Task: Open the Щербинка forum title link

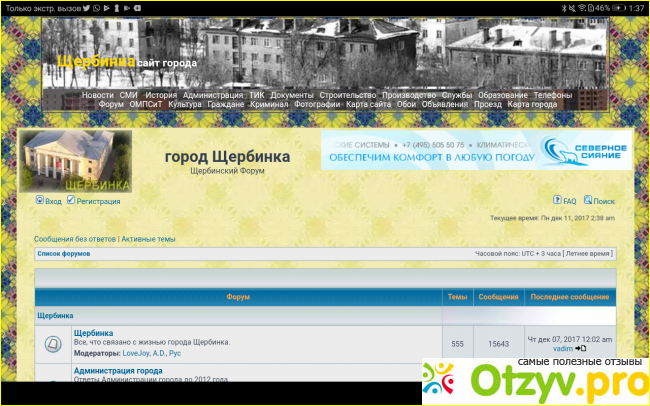Action: point(93,333)
